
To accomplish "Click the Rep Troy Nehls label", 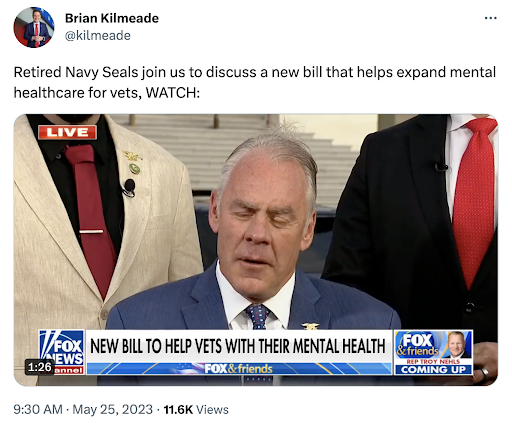I will pyautogui.click(x=433, y=361).
